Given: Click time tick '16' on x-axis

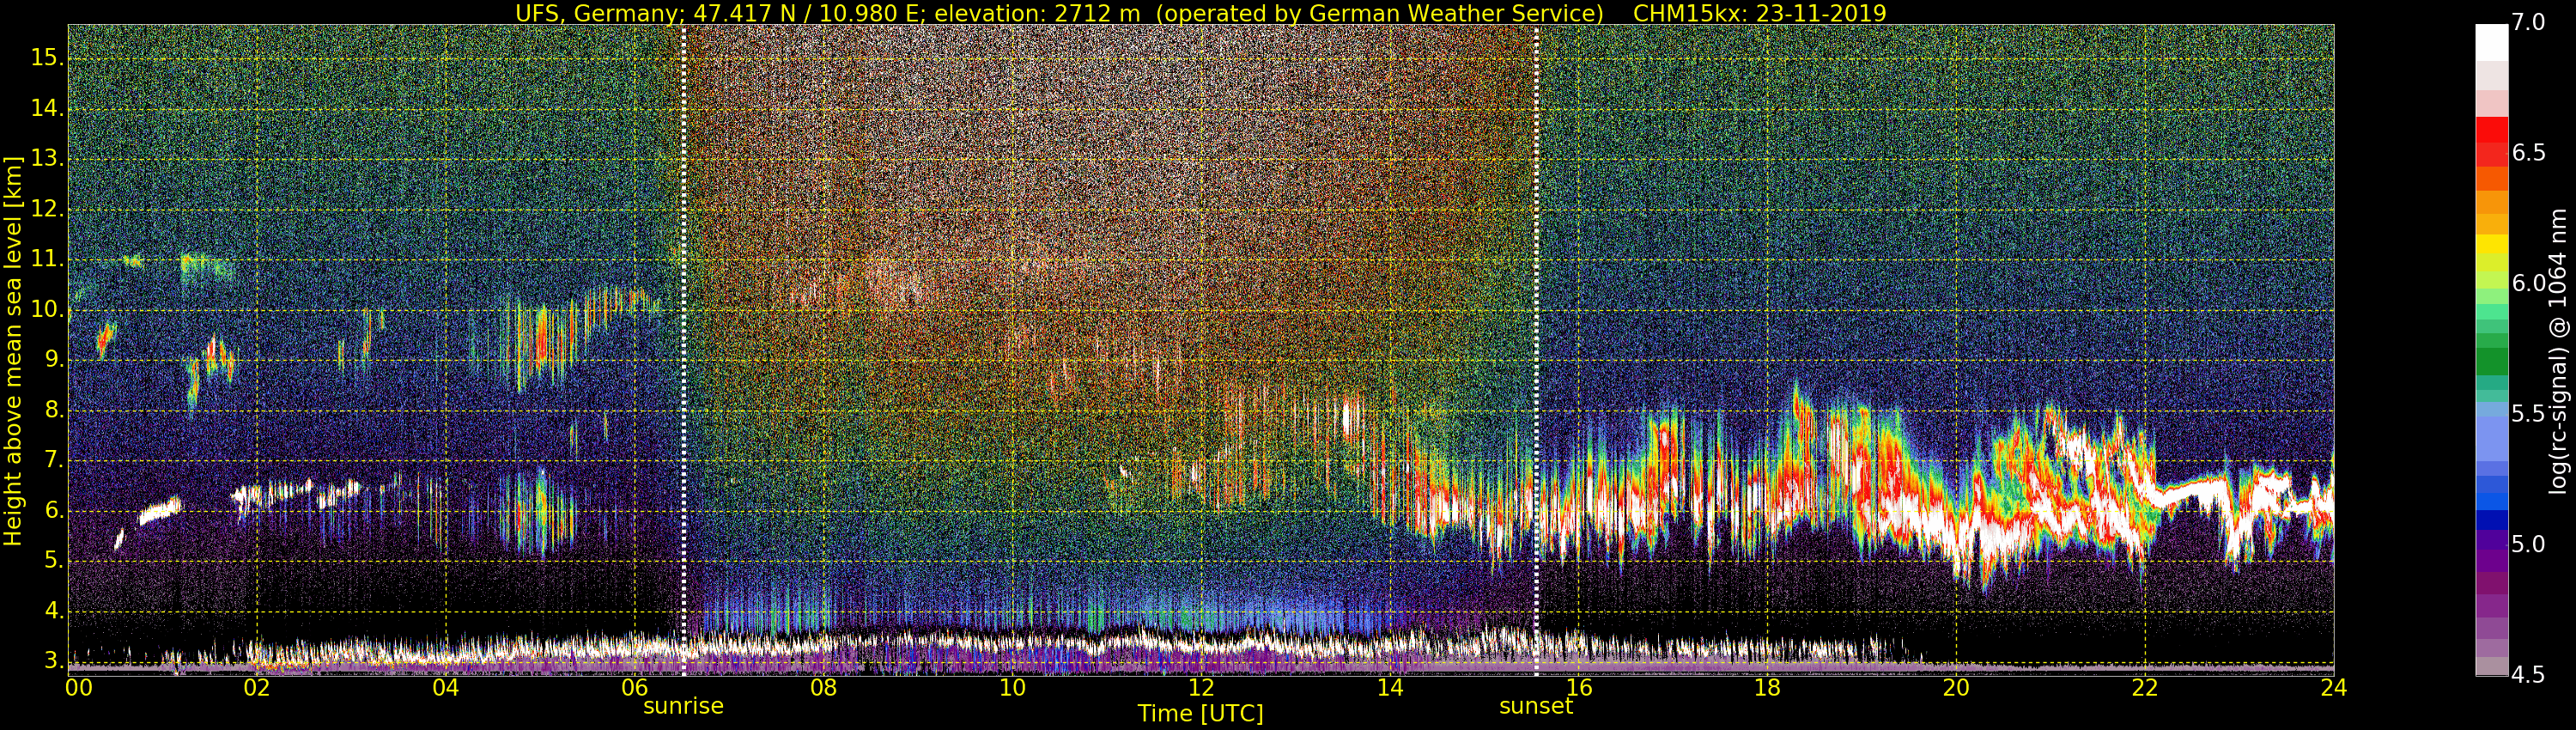Looking at the screenshot, I should click(1579, 688).
